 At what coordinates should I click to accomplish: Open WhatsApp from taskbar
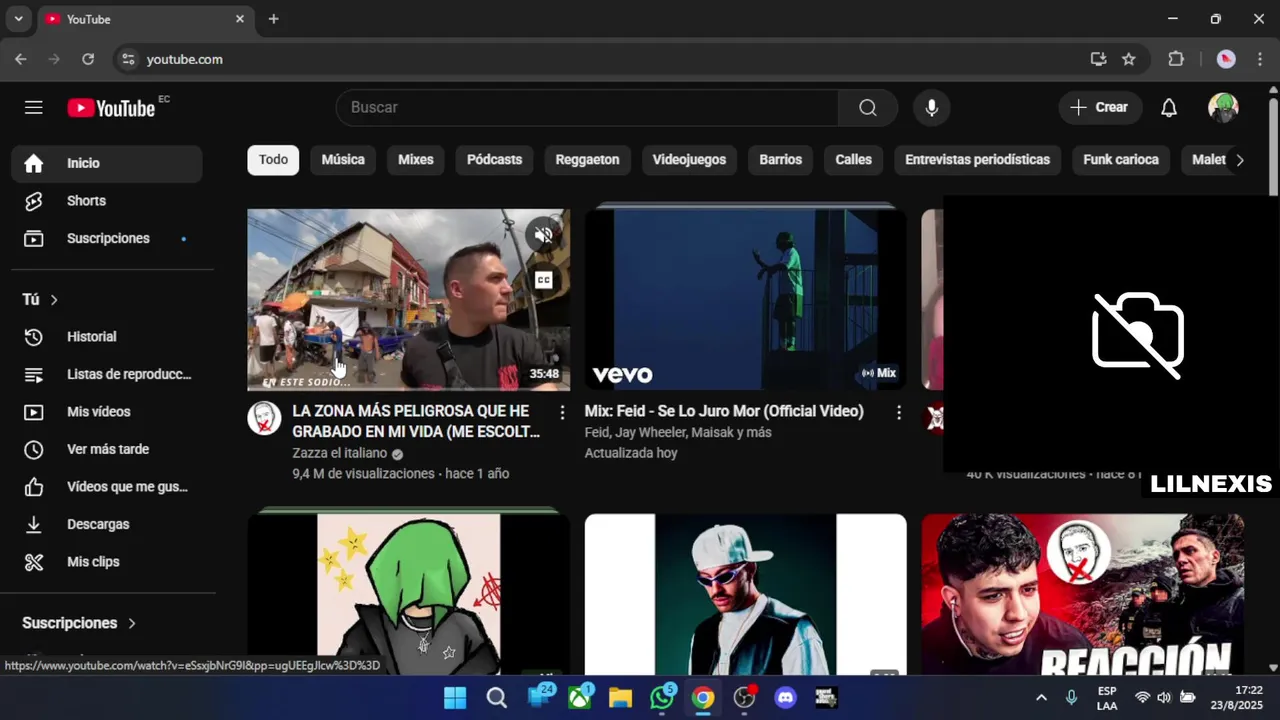click(662, 698)
